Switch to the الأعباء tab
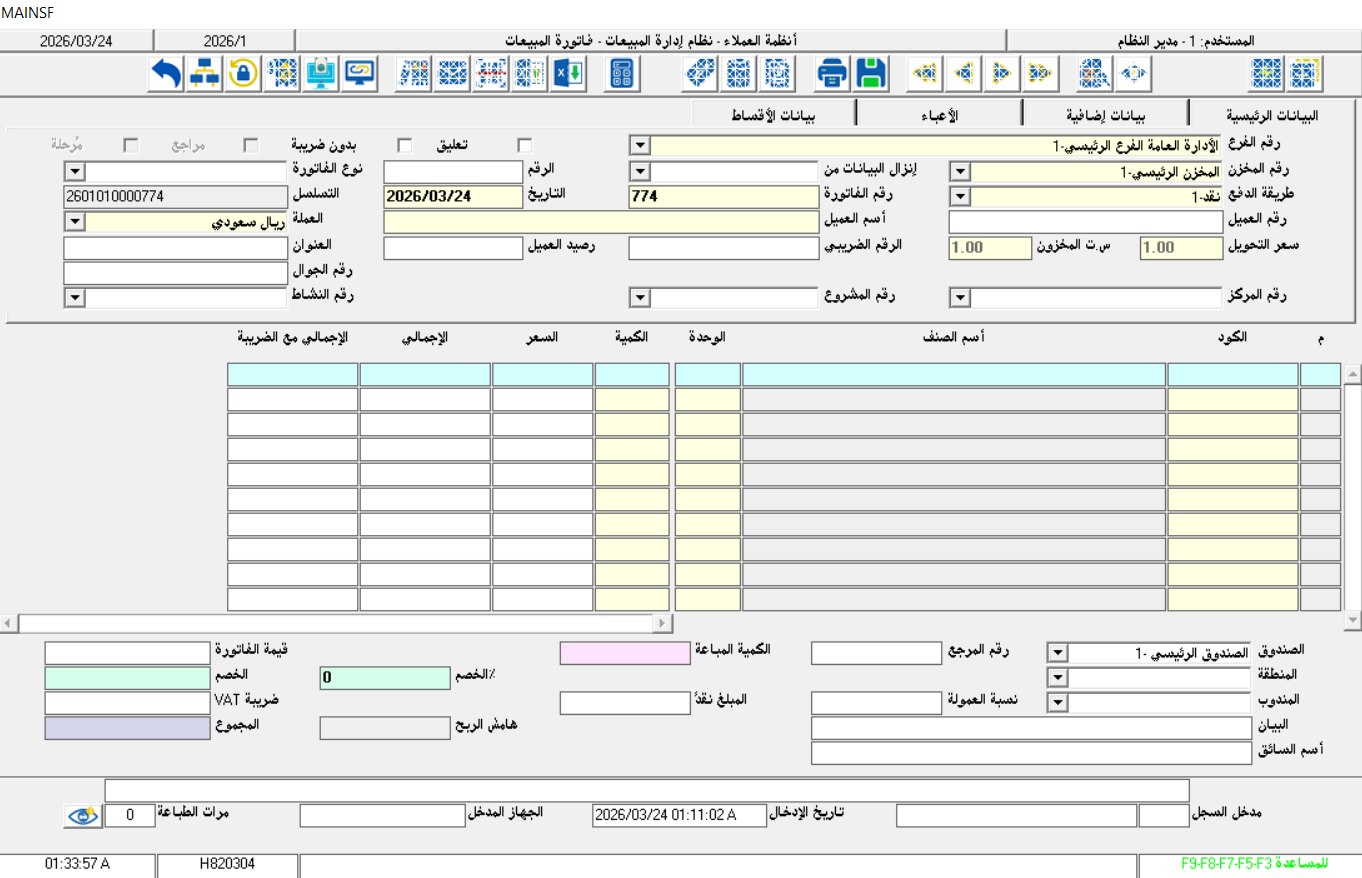This screenshot has width=1362, height=878. 938,113
